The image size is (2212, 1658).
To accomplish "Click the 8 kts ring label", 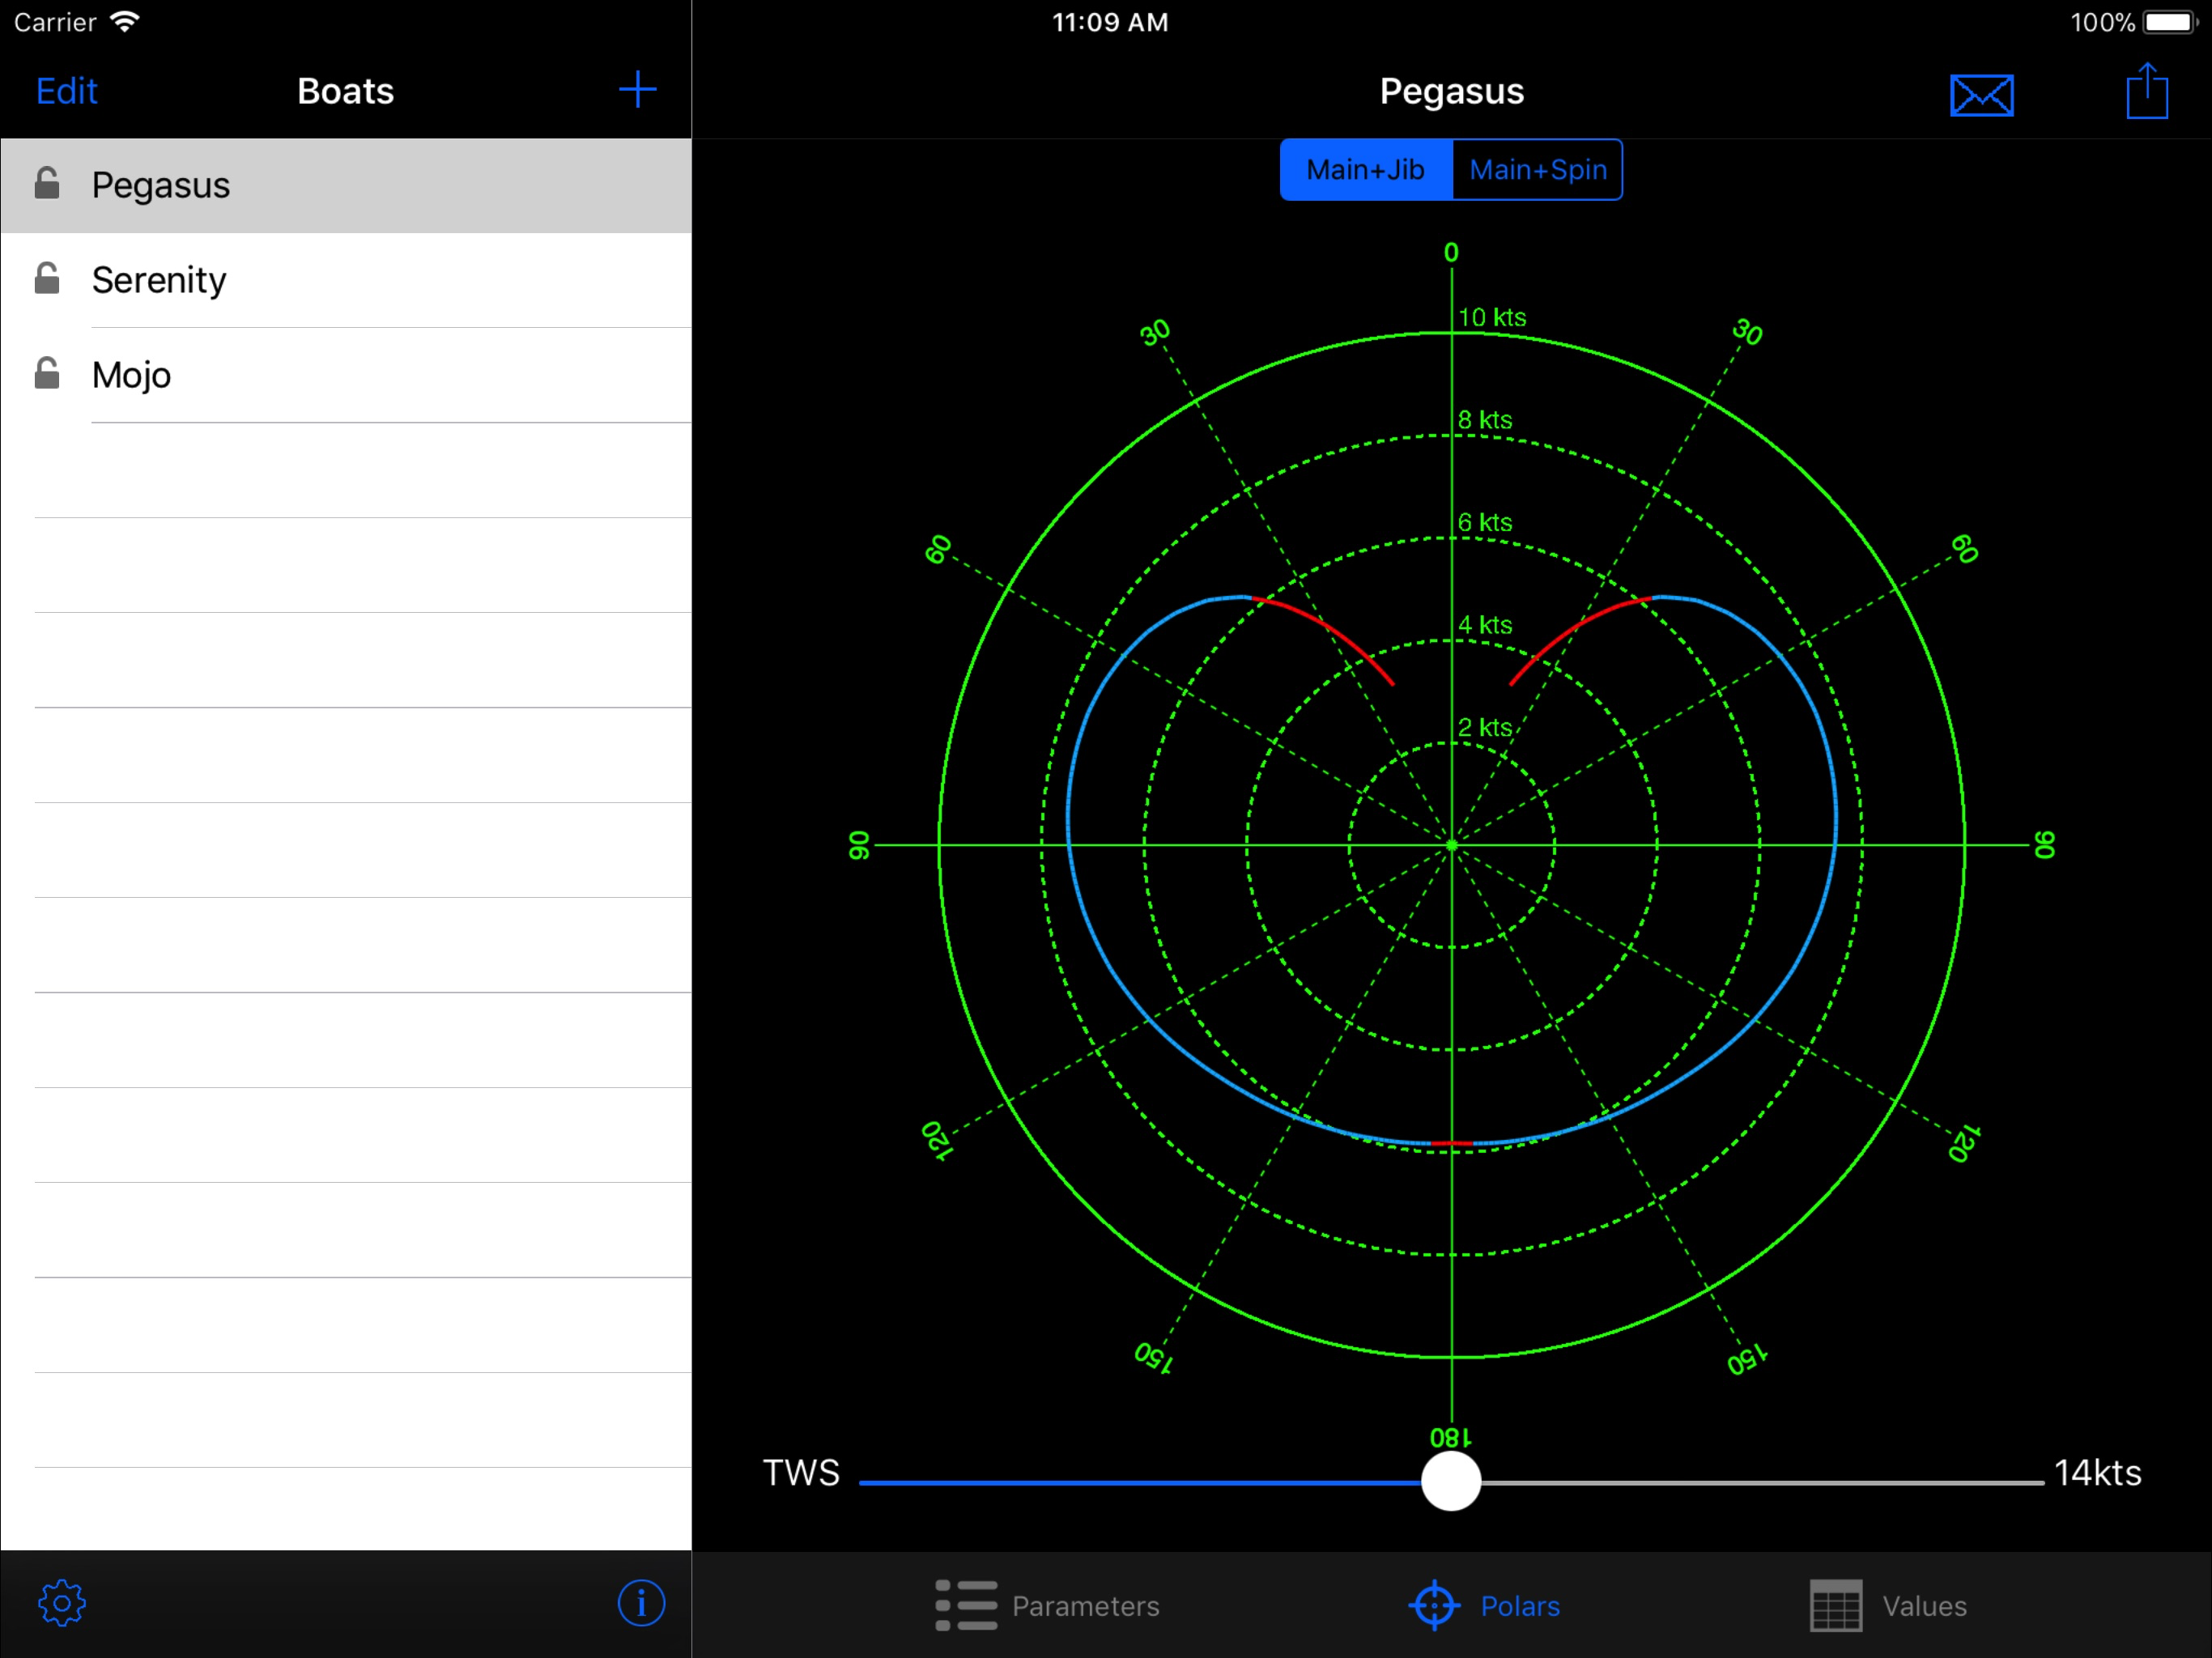I will tap(1485, 420).
